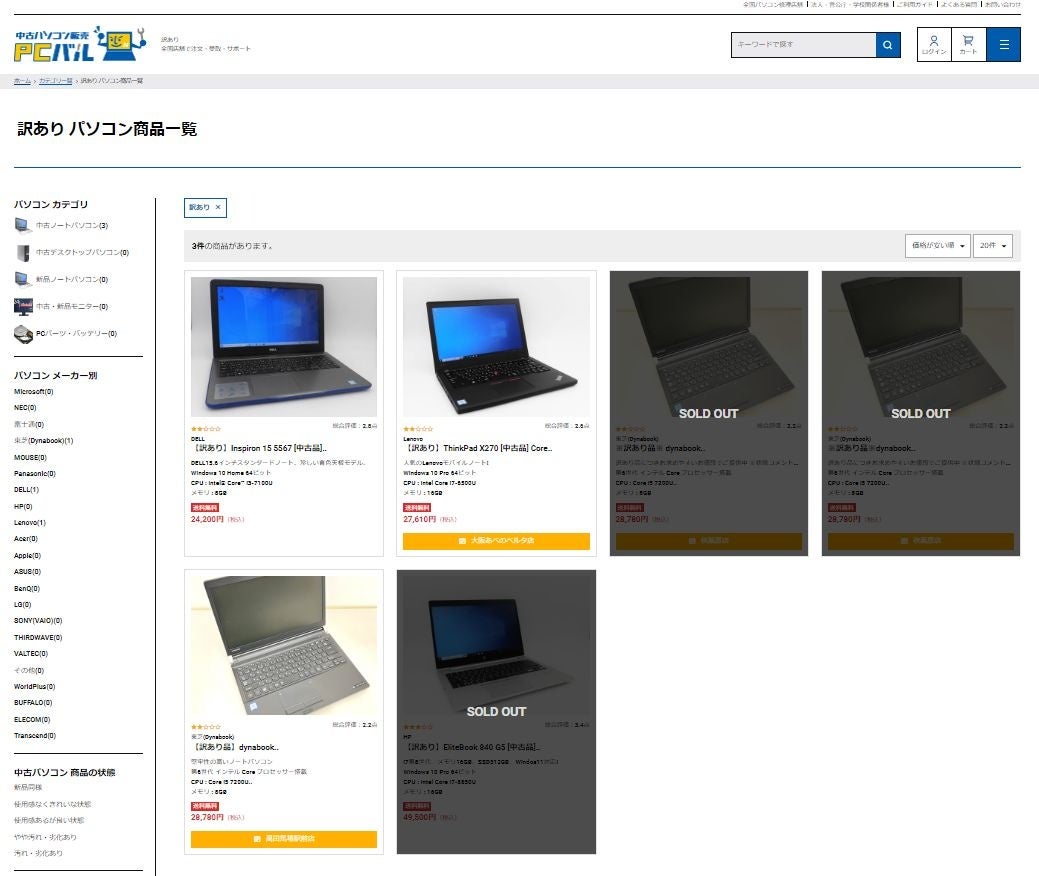Click the 24,200円 price of Inspiron

coord(207,520)
